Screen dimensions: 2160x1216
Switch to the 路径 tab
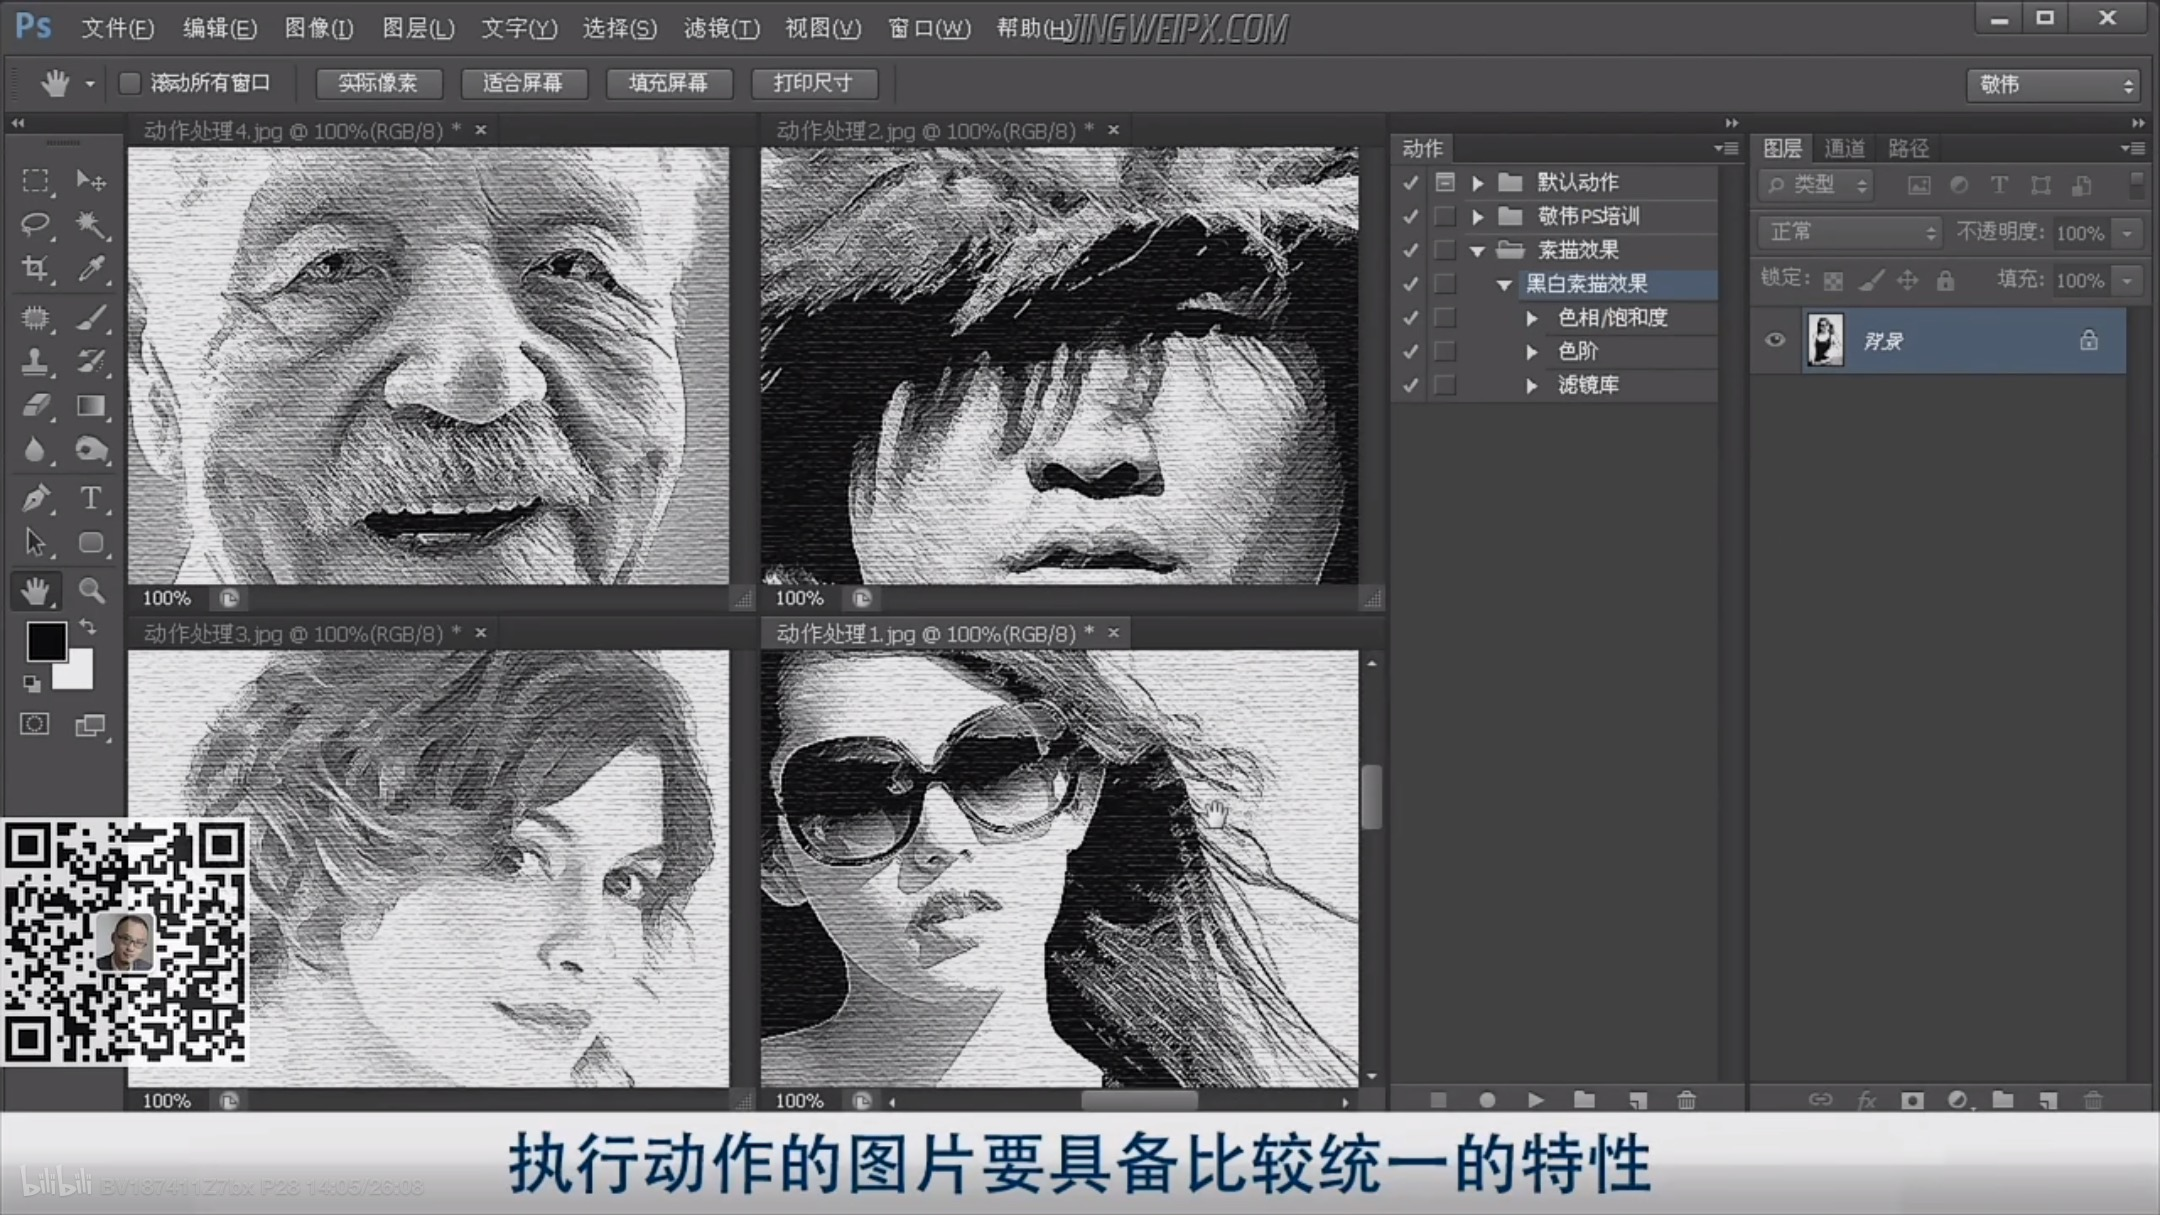[x=1908, y=149]
